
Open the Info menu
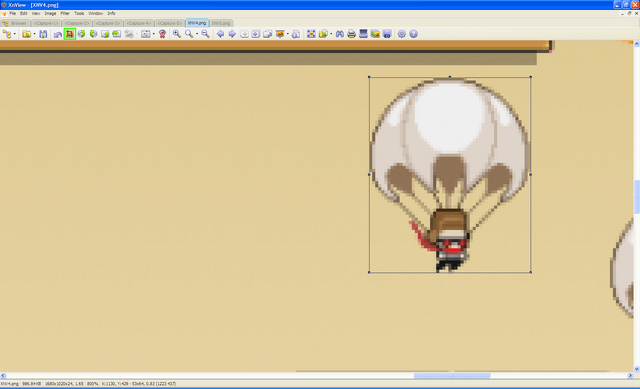pyautogui.click(x=111, y=13)
